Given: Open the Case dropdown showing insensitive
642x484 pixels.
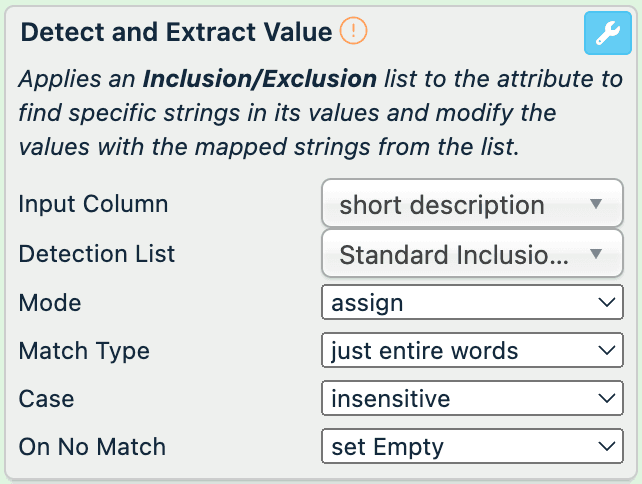Looking at the screenshot, I should click(472, 399).
